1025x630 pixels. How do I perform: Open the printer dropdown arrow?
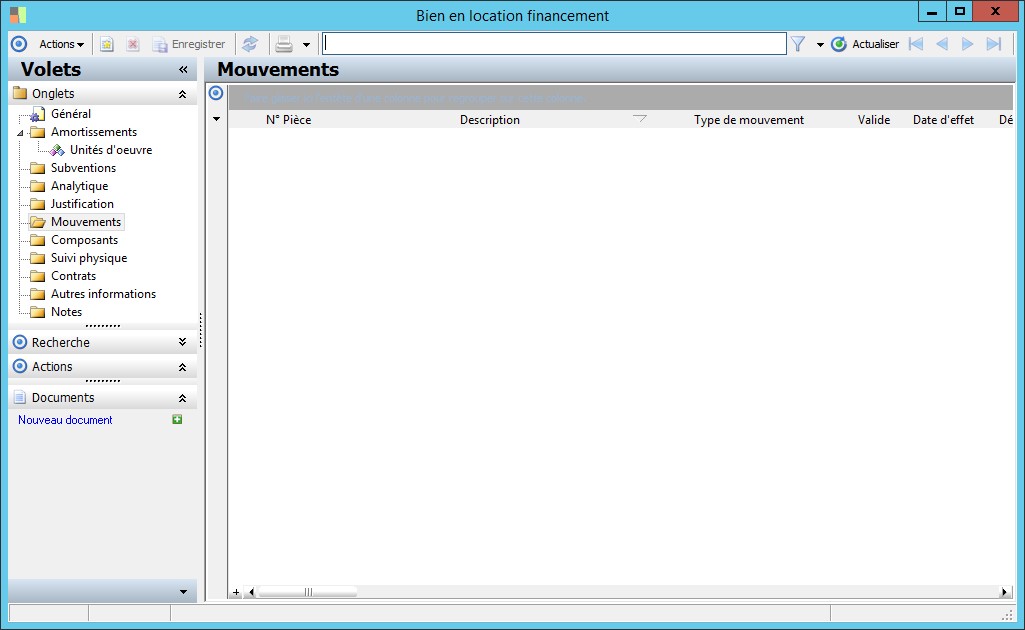(x=306, y=45)
